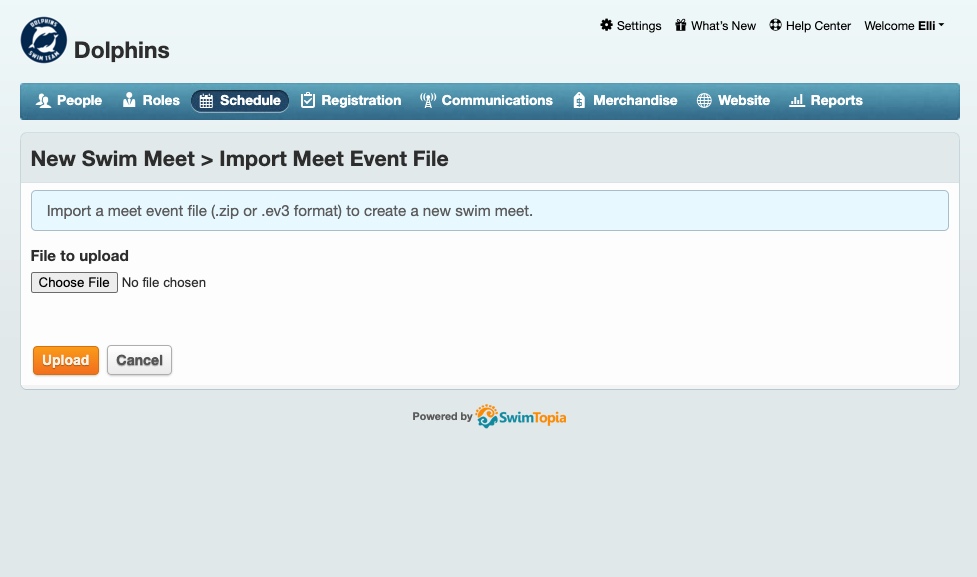977x577 pixels.
Task: Cancel the meet event file import
Action: pyautogui.click(x=139, y=360)
